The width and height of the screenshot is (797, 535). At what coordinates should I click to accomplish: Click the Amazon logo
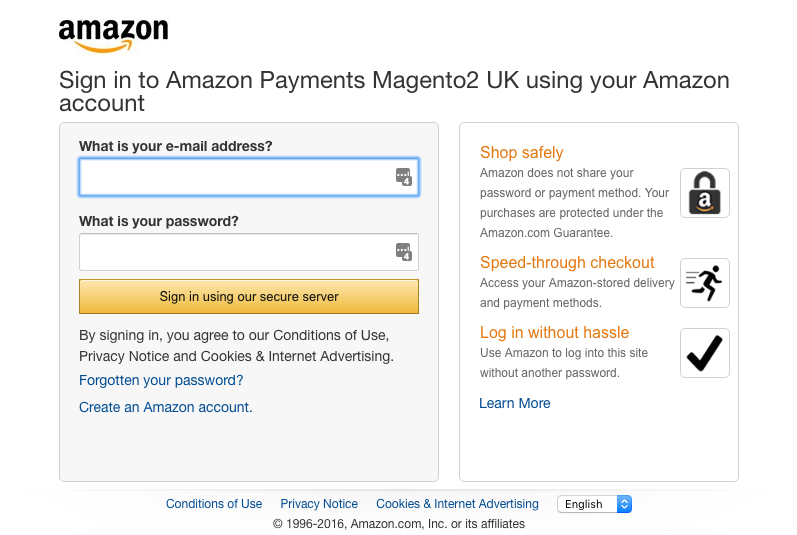(x=113, y=35)
